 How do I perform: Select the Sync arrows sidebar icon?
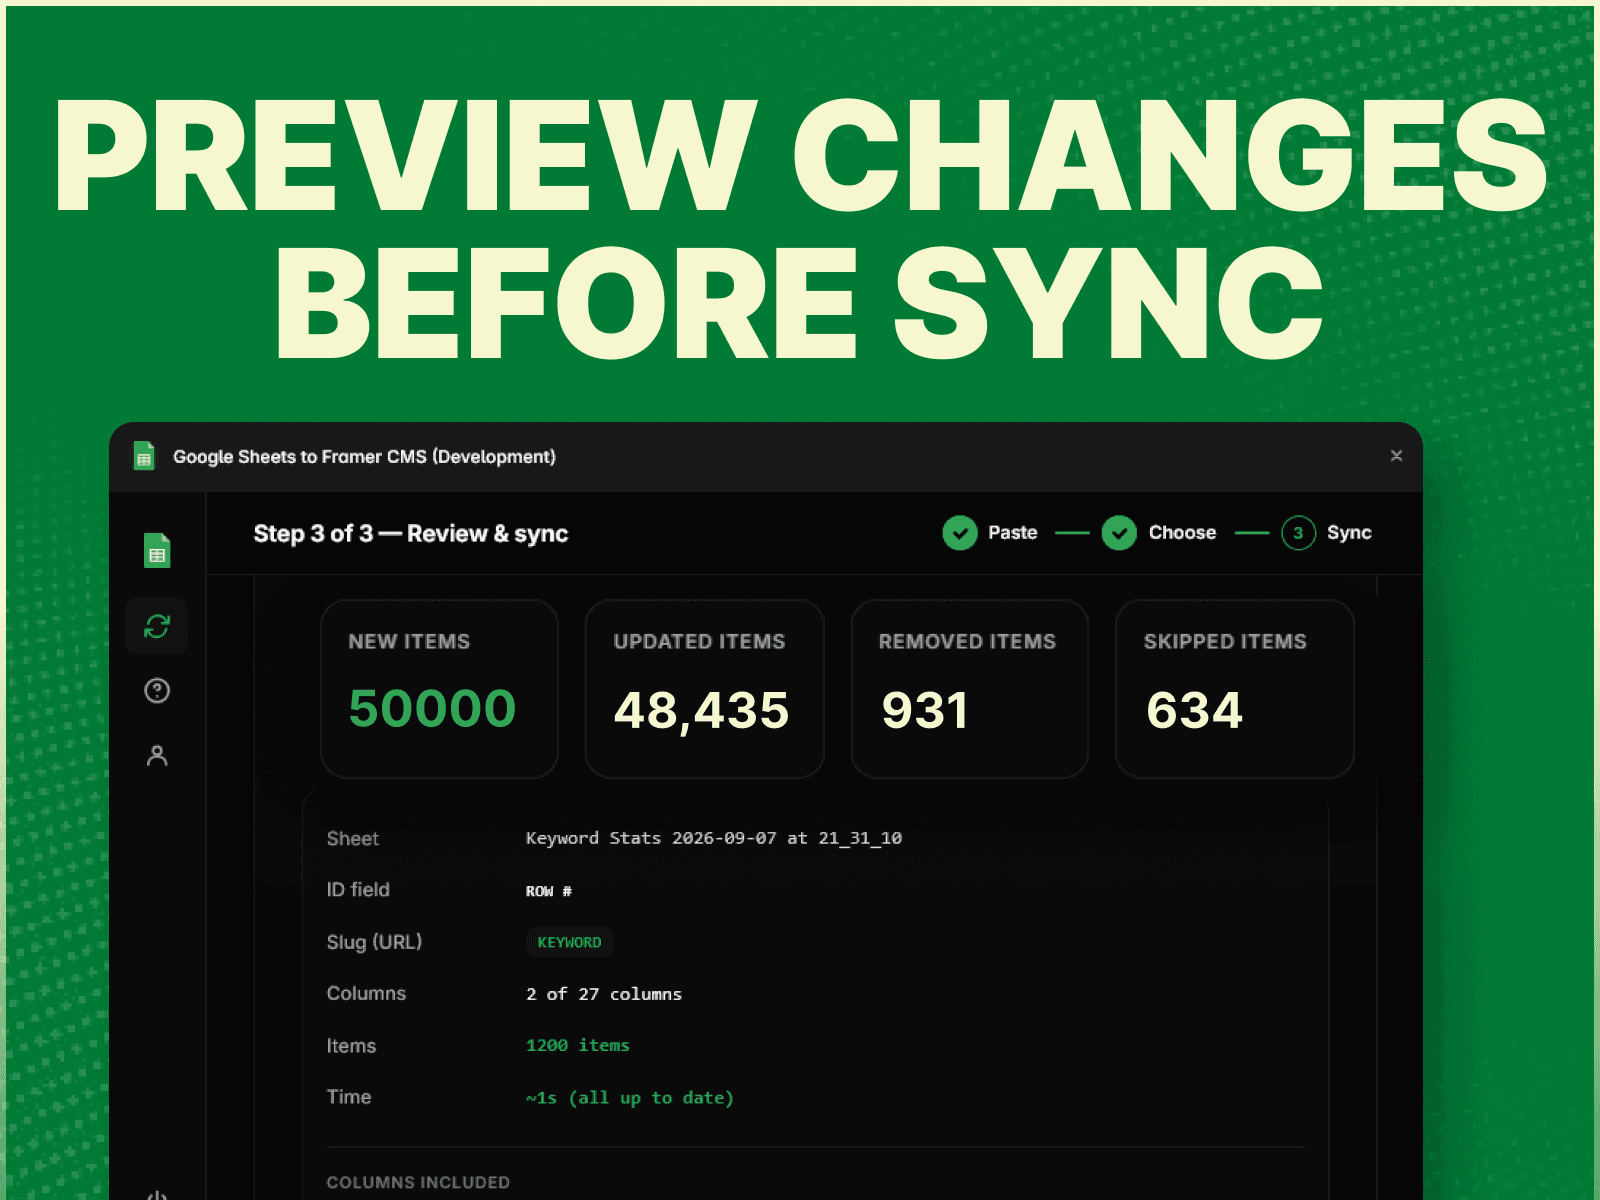[157, 627]
